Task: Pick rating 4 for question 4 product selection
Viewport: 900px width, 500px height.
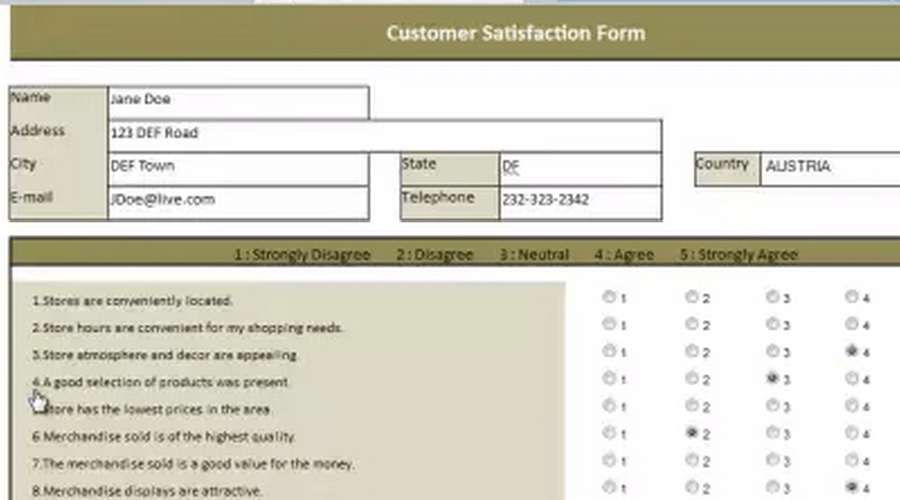Action: pyautogui.click(x=851, y=378)
